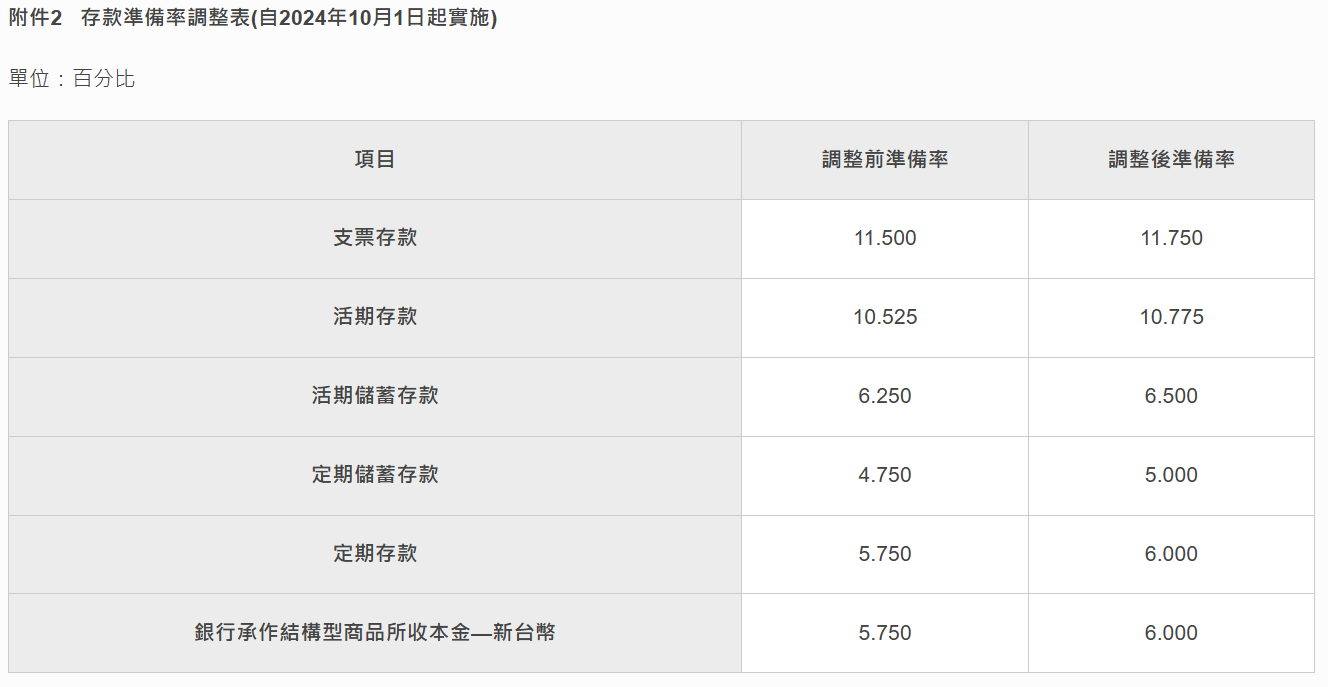
Task: Click the 11.750 value cell
Action: pos(1171,238)
